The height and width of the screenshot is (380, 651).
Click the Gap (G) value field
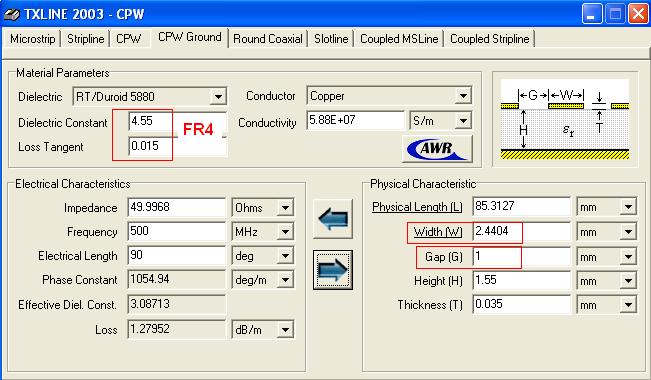[522, 257]
